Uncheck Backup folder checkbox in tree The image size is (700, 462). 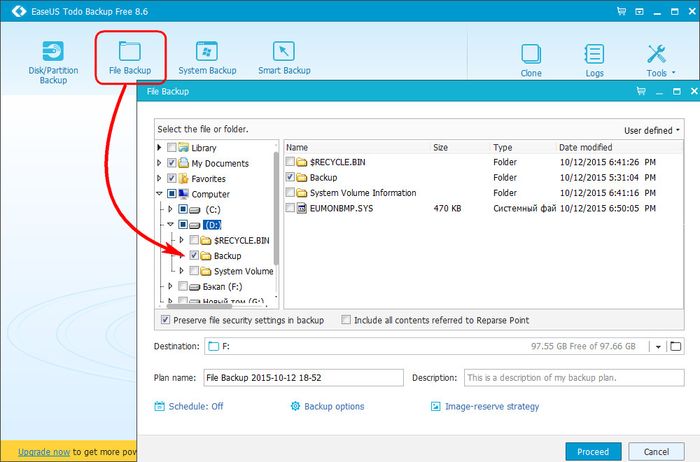point(194,255)
